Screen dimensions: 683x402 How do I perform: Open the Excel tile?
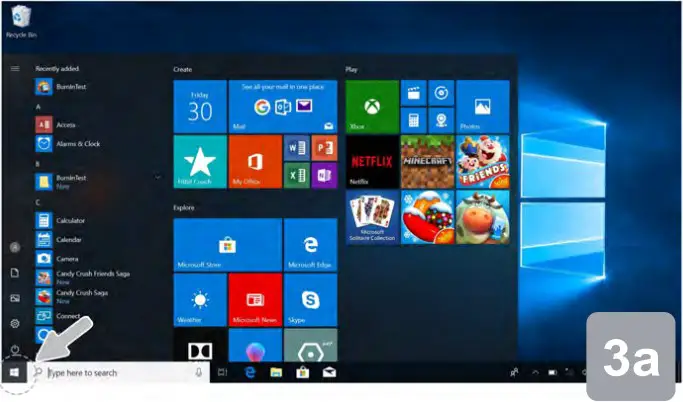[x=297, y=176]
